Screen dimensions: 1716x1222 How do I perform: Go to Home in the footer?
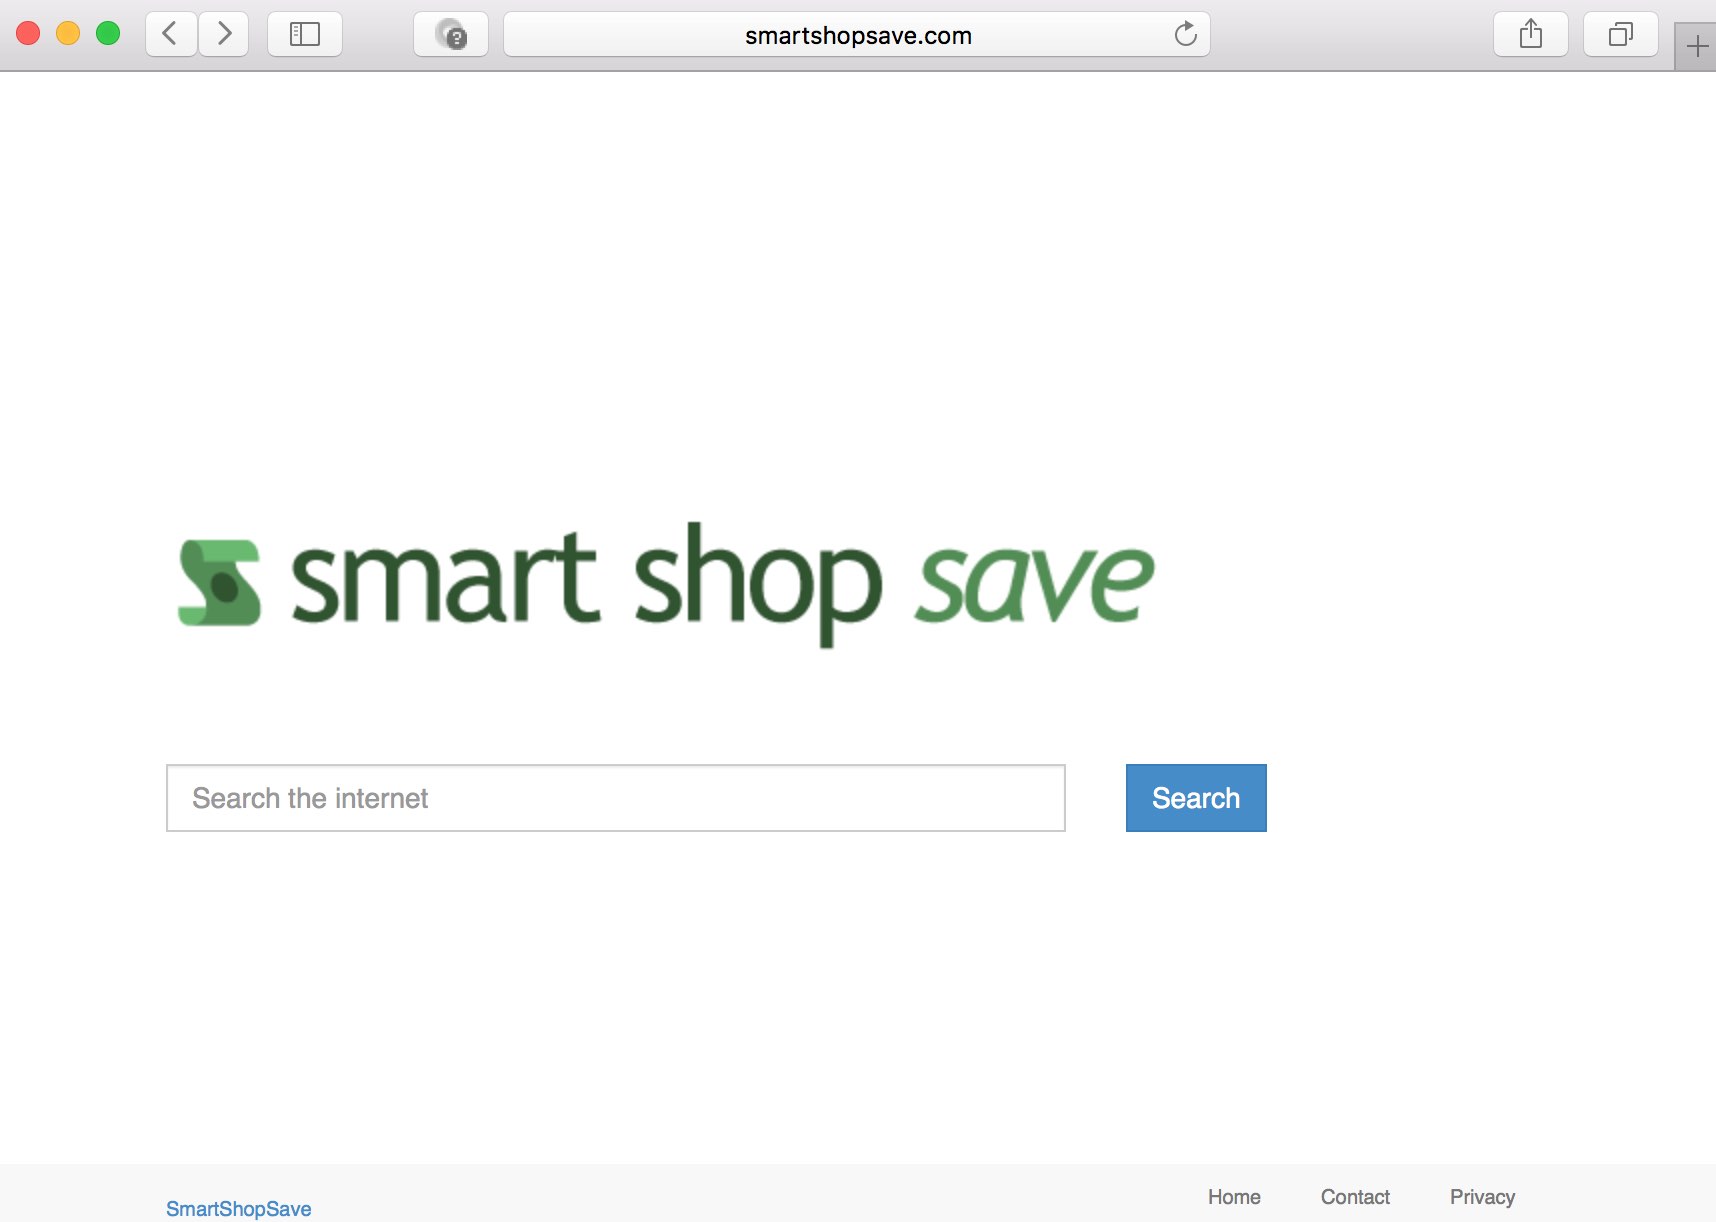[x=1233, y=1197]
